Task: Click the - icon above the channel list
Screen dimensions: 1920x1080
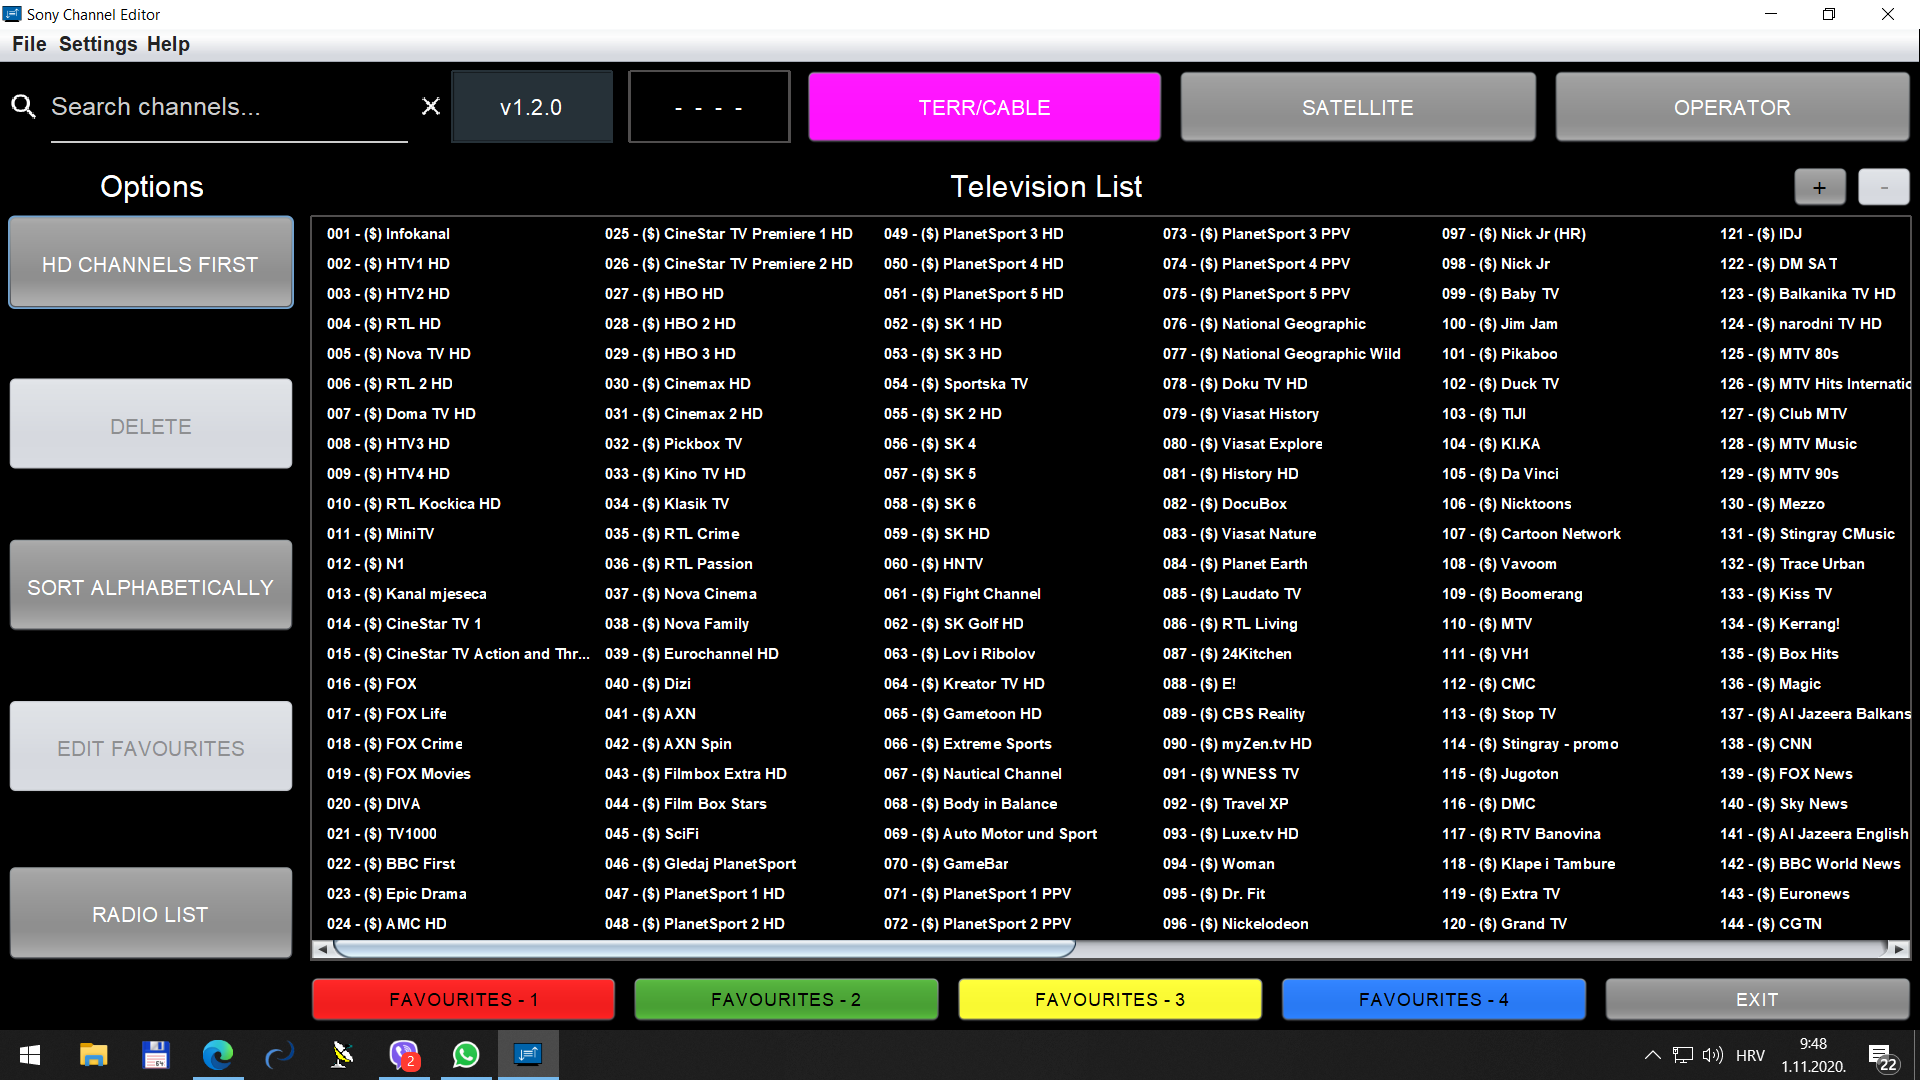Action: (x=1883, y=186)
